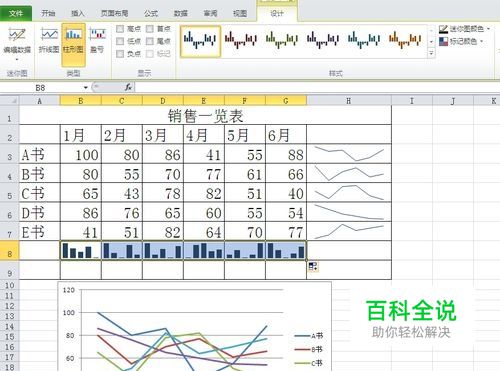Toggle the Low Point (低点) checkbox

click(x=120, y=41)
